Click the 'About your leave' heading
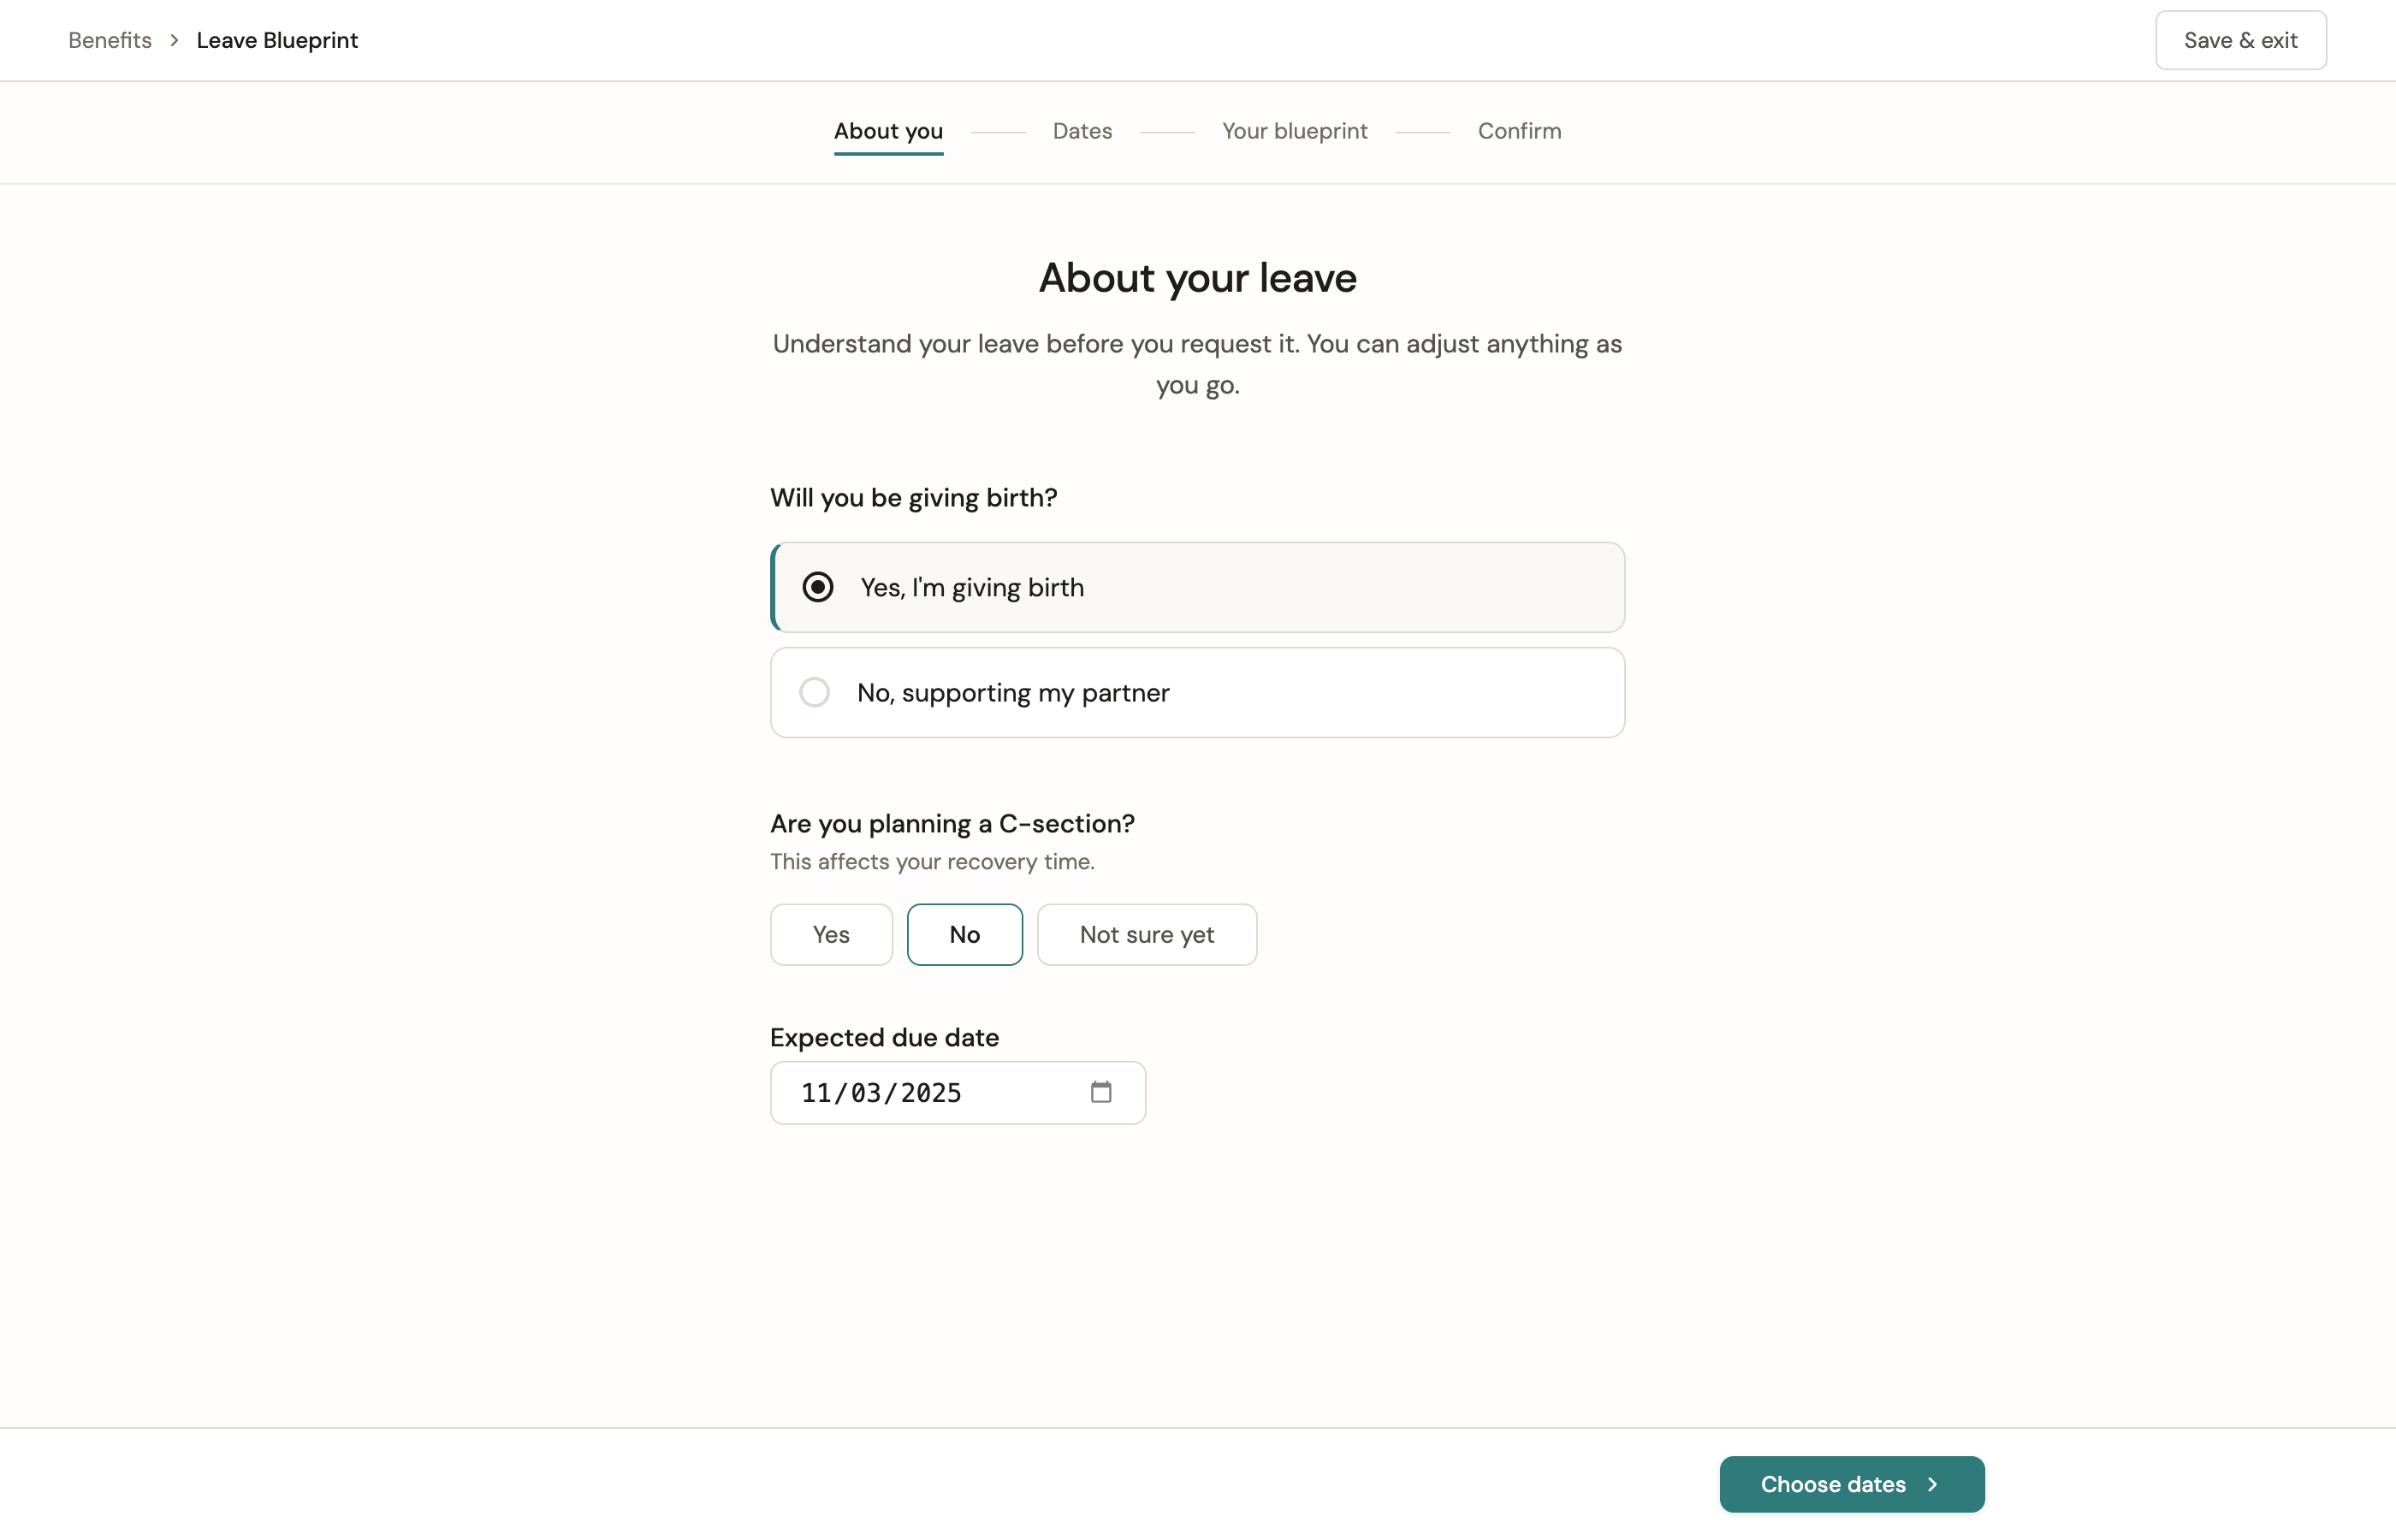The image size is (2396, 1540). pos(1197,278)
